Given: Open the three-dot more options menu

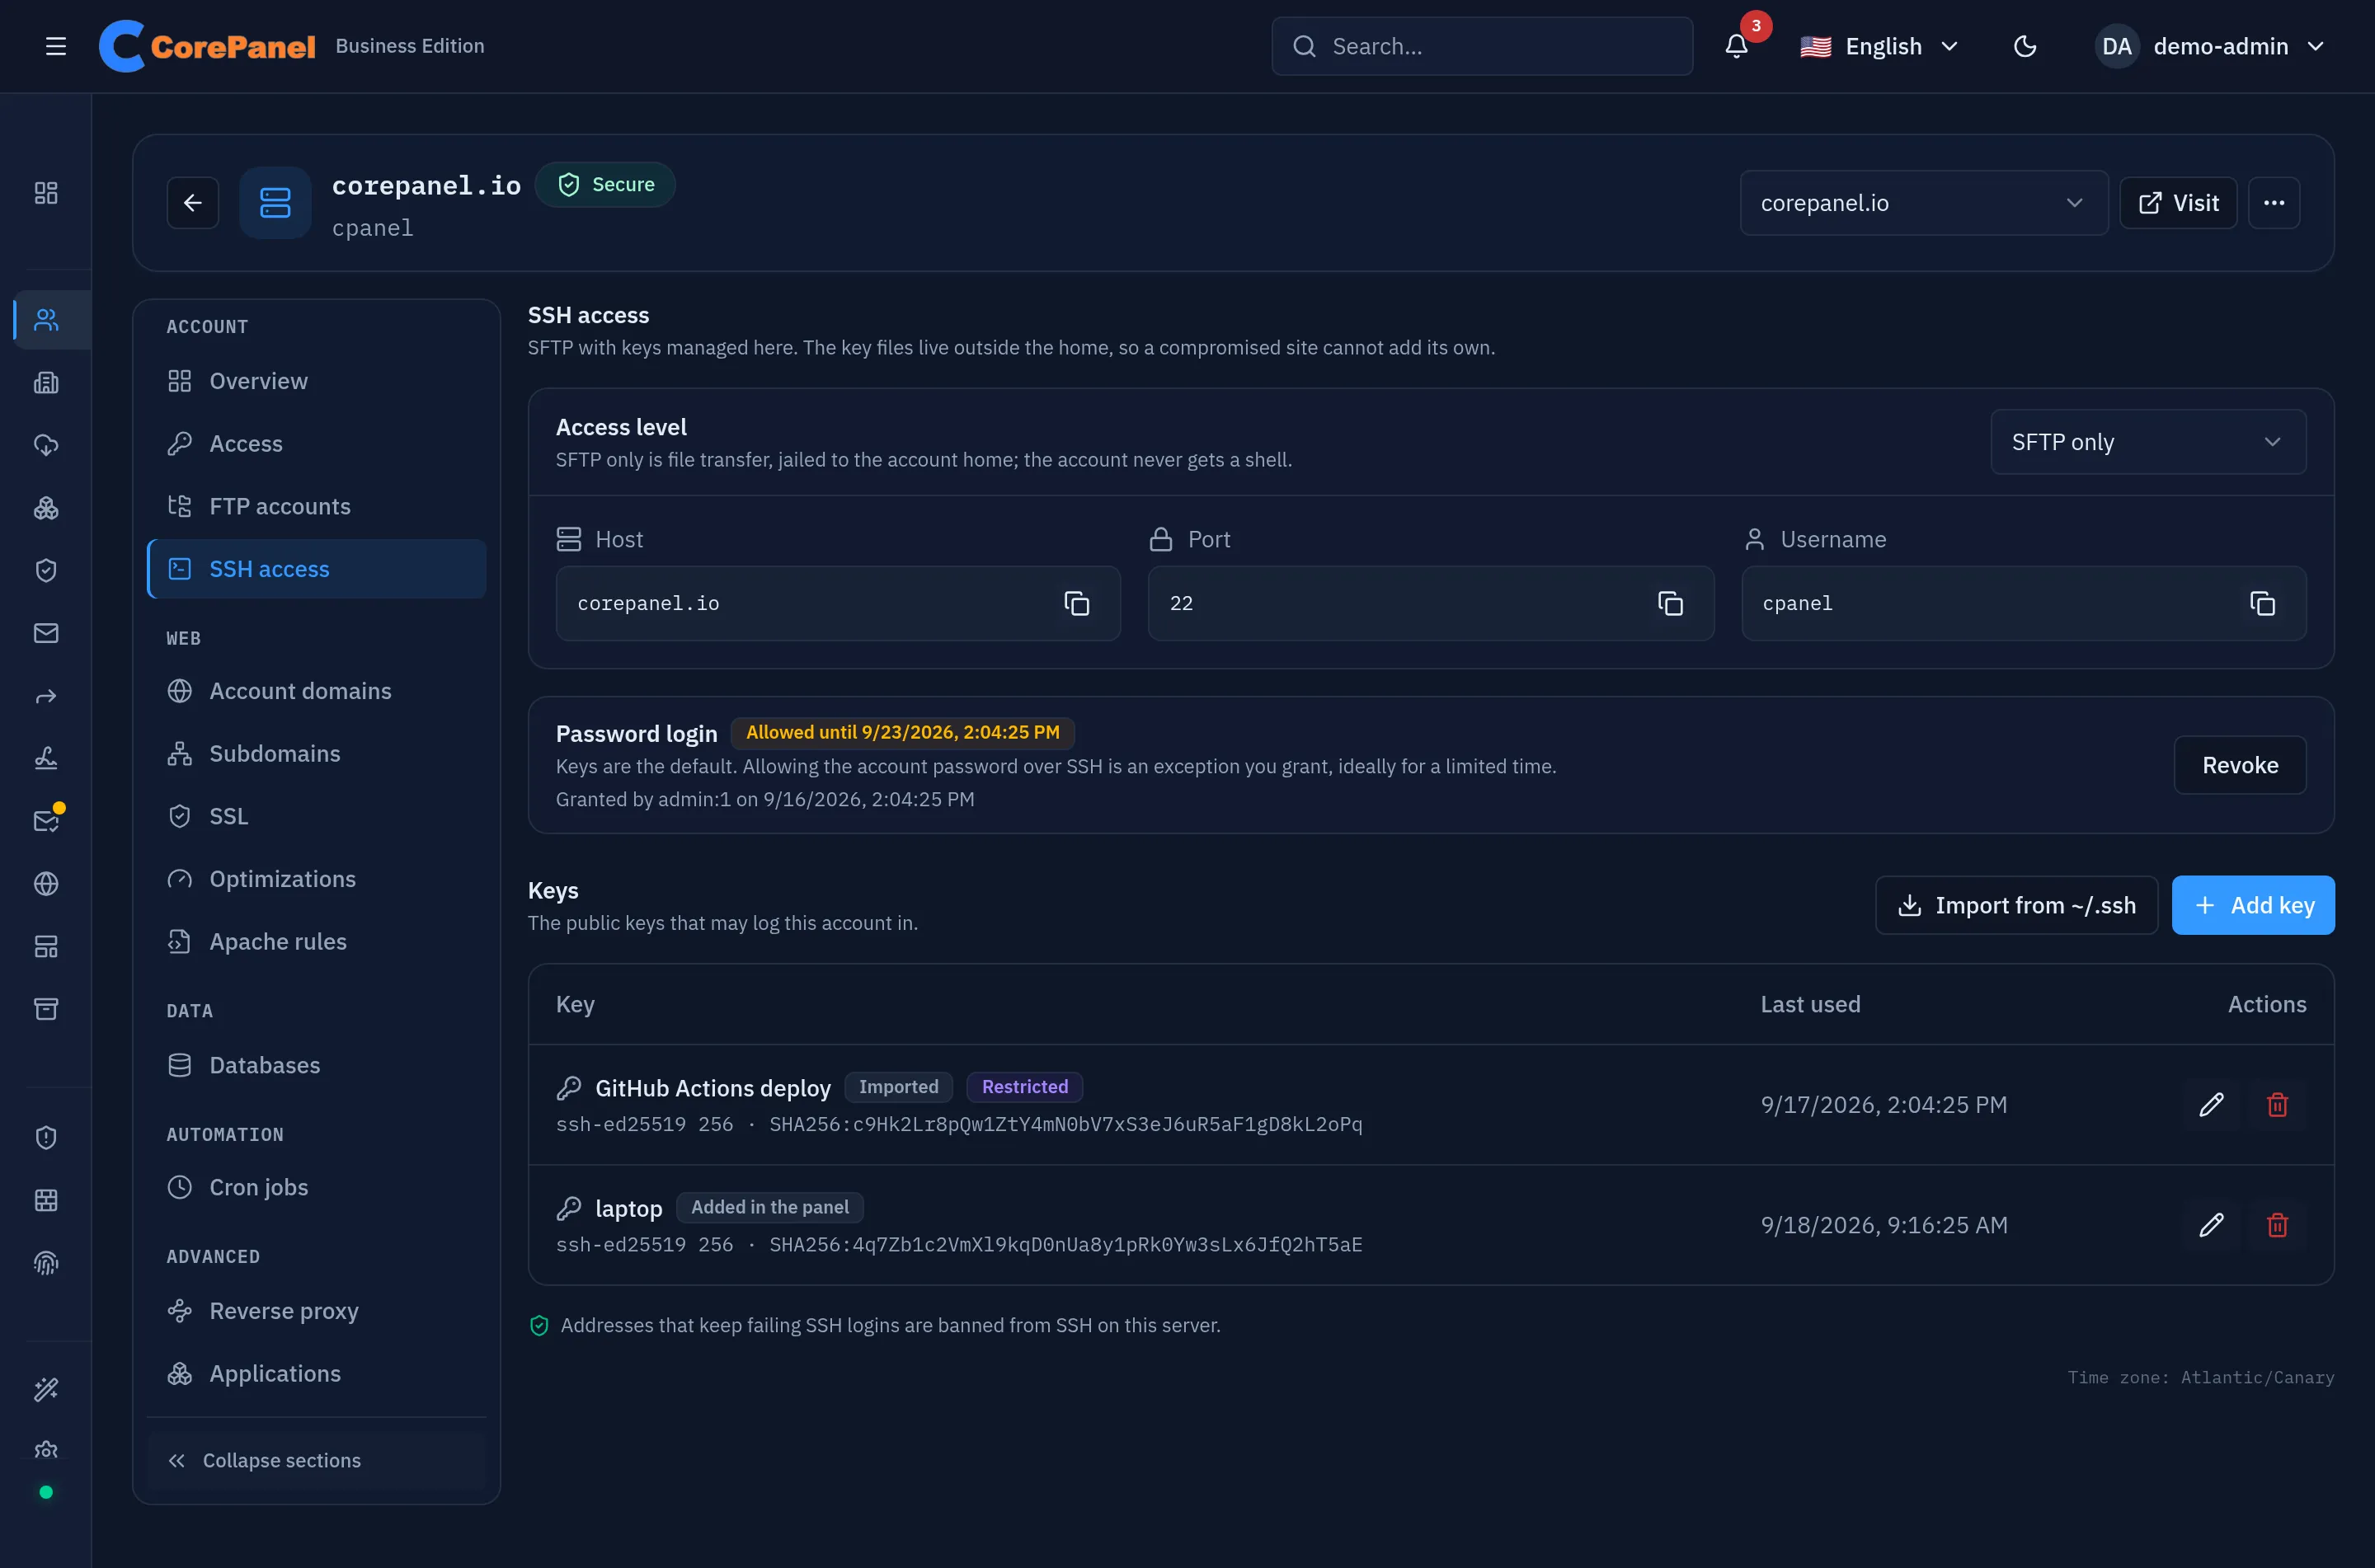Looking at the screenshot, I should tap(2274, 203).
